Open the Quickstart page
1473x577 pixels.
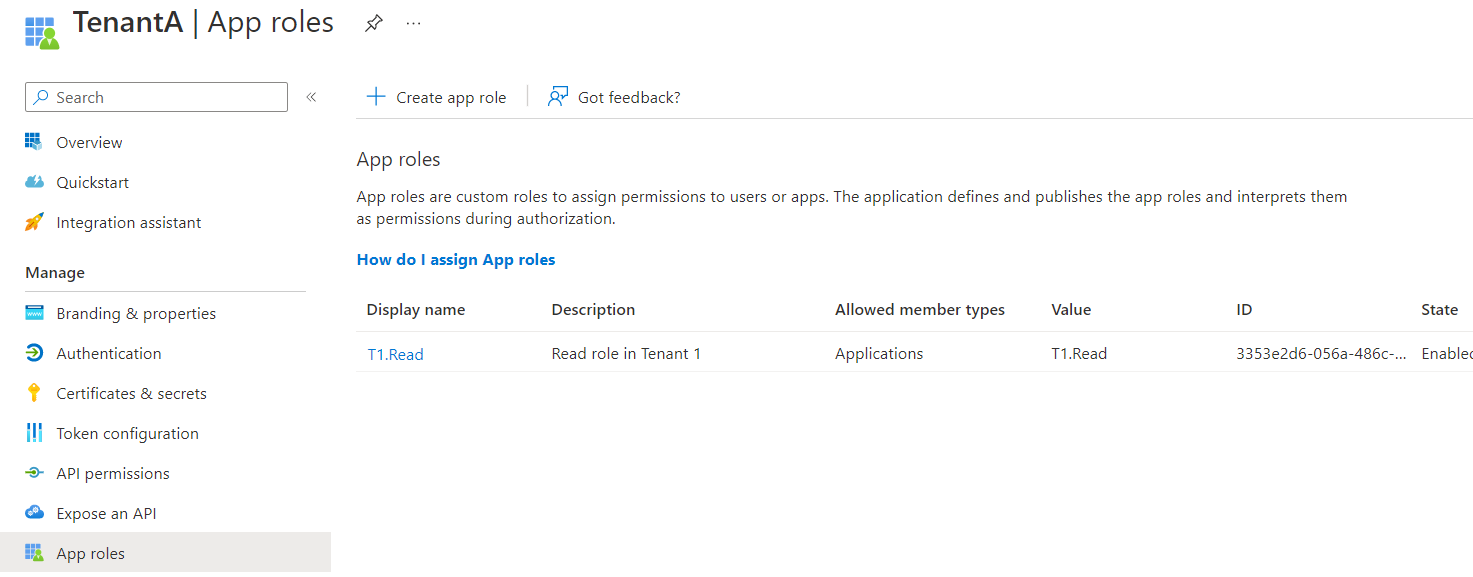click(92, 182)
